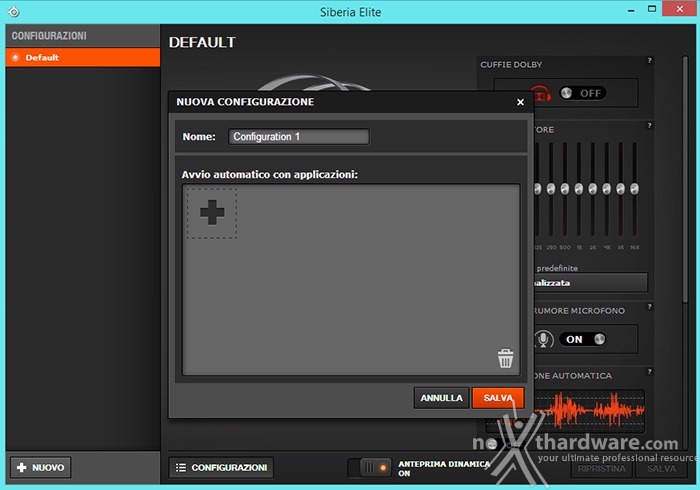
Task: Click the SteelSeries logo icon in title bar
Action: (14, 12)
